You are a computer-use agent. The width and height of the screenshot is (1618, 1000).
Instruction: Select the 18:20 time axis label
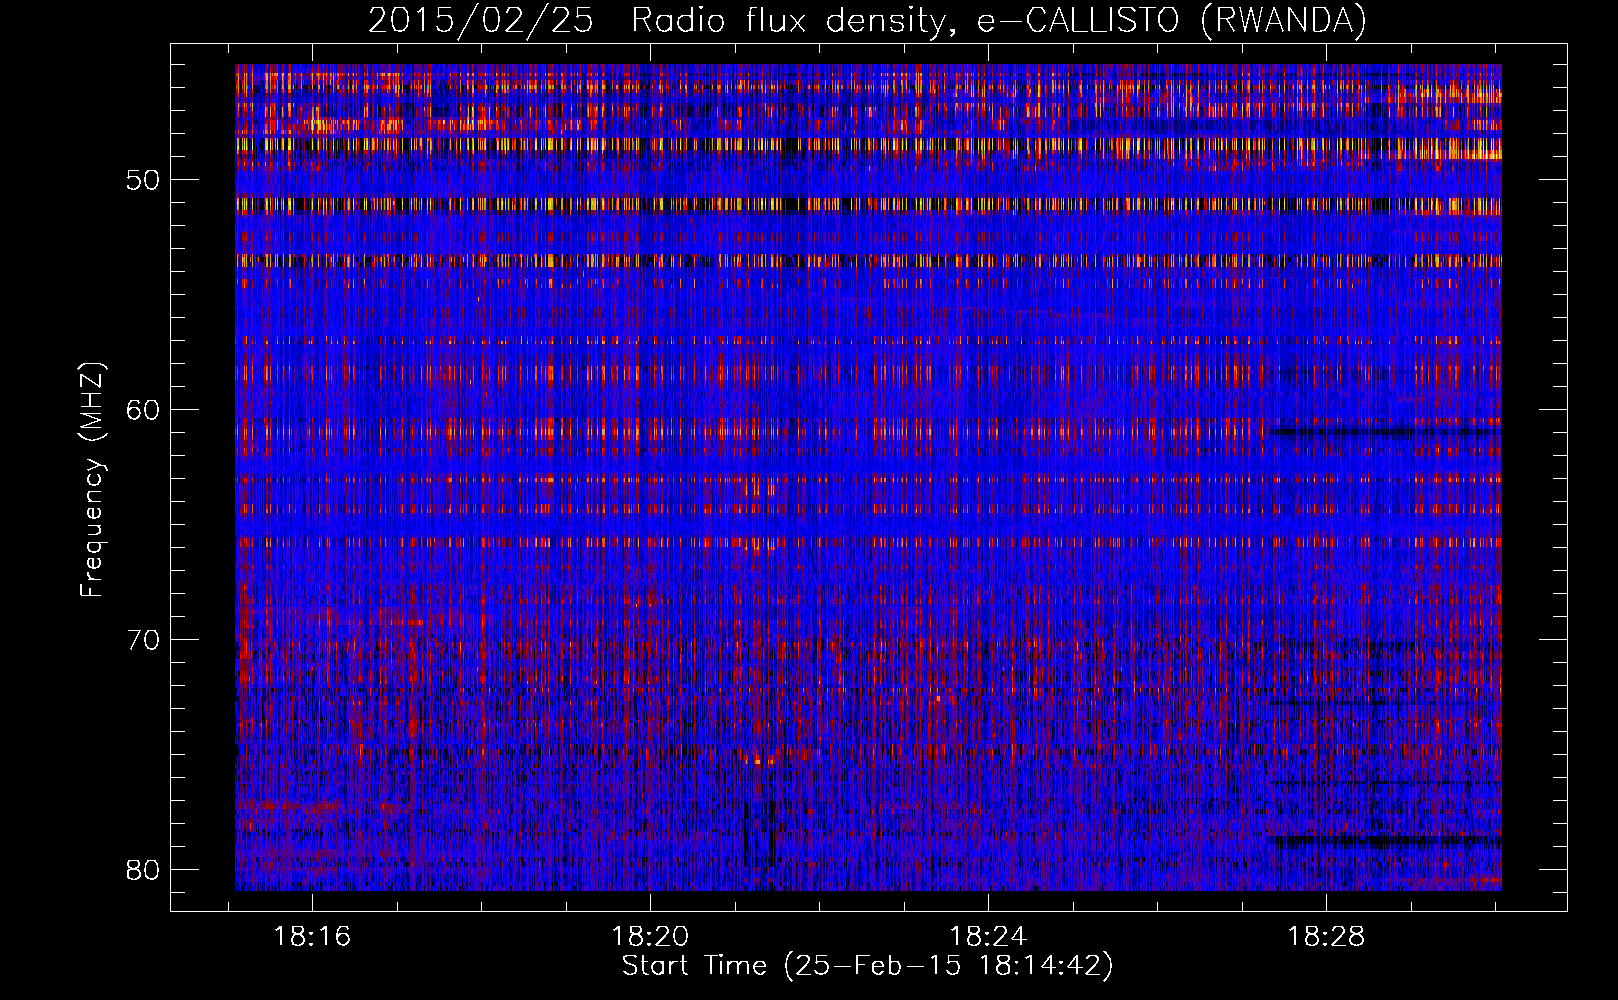[x=650, y=937]
